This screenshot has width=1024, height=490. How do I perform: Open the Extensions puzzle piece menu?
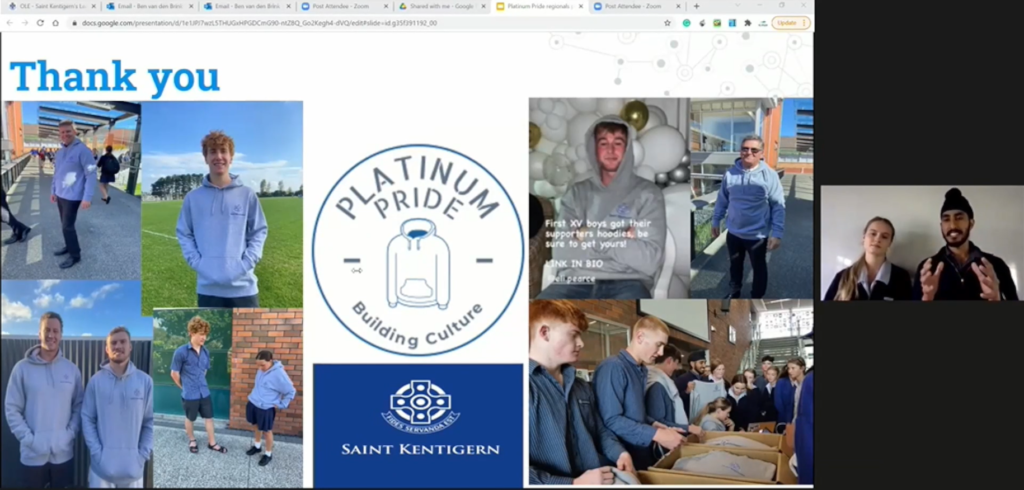747,22
